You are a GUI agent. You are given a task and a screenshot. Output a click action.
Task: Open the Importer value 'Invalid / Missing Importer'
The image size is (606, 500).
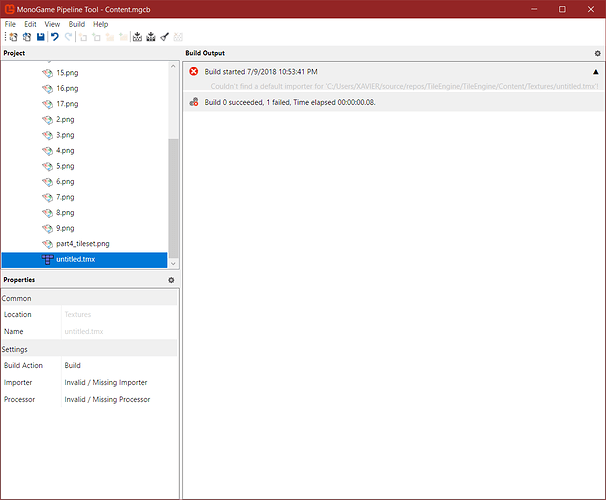click(120, 383)
